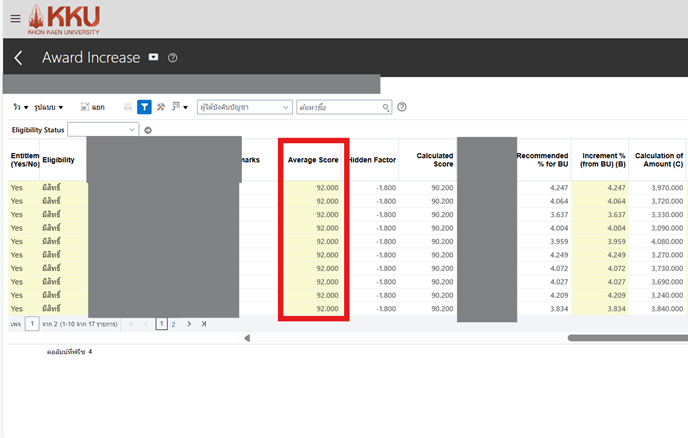Screen dimensions: 688x438
Task: Jump to last page in pagination
Action: tap(204, 324)
